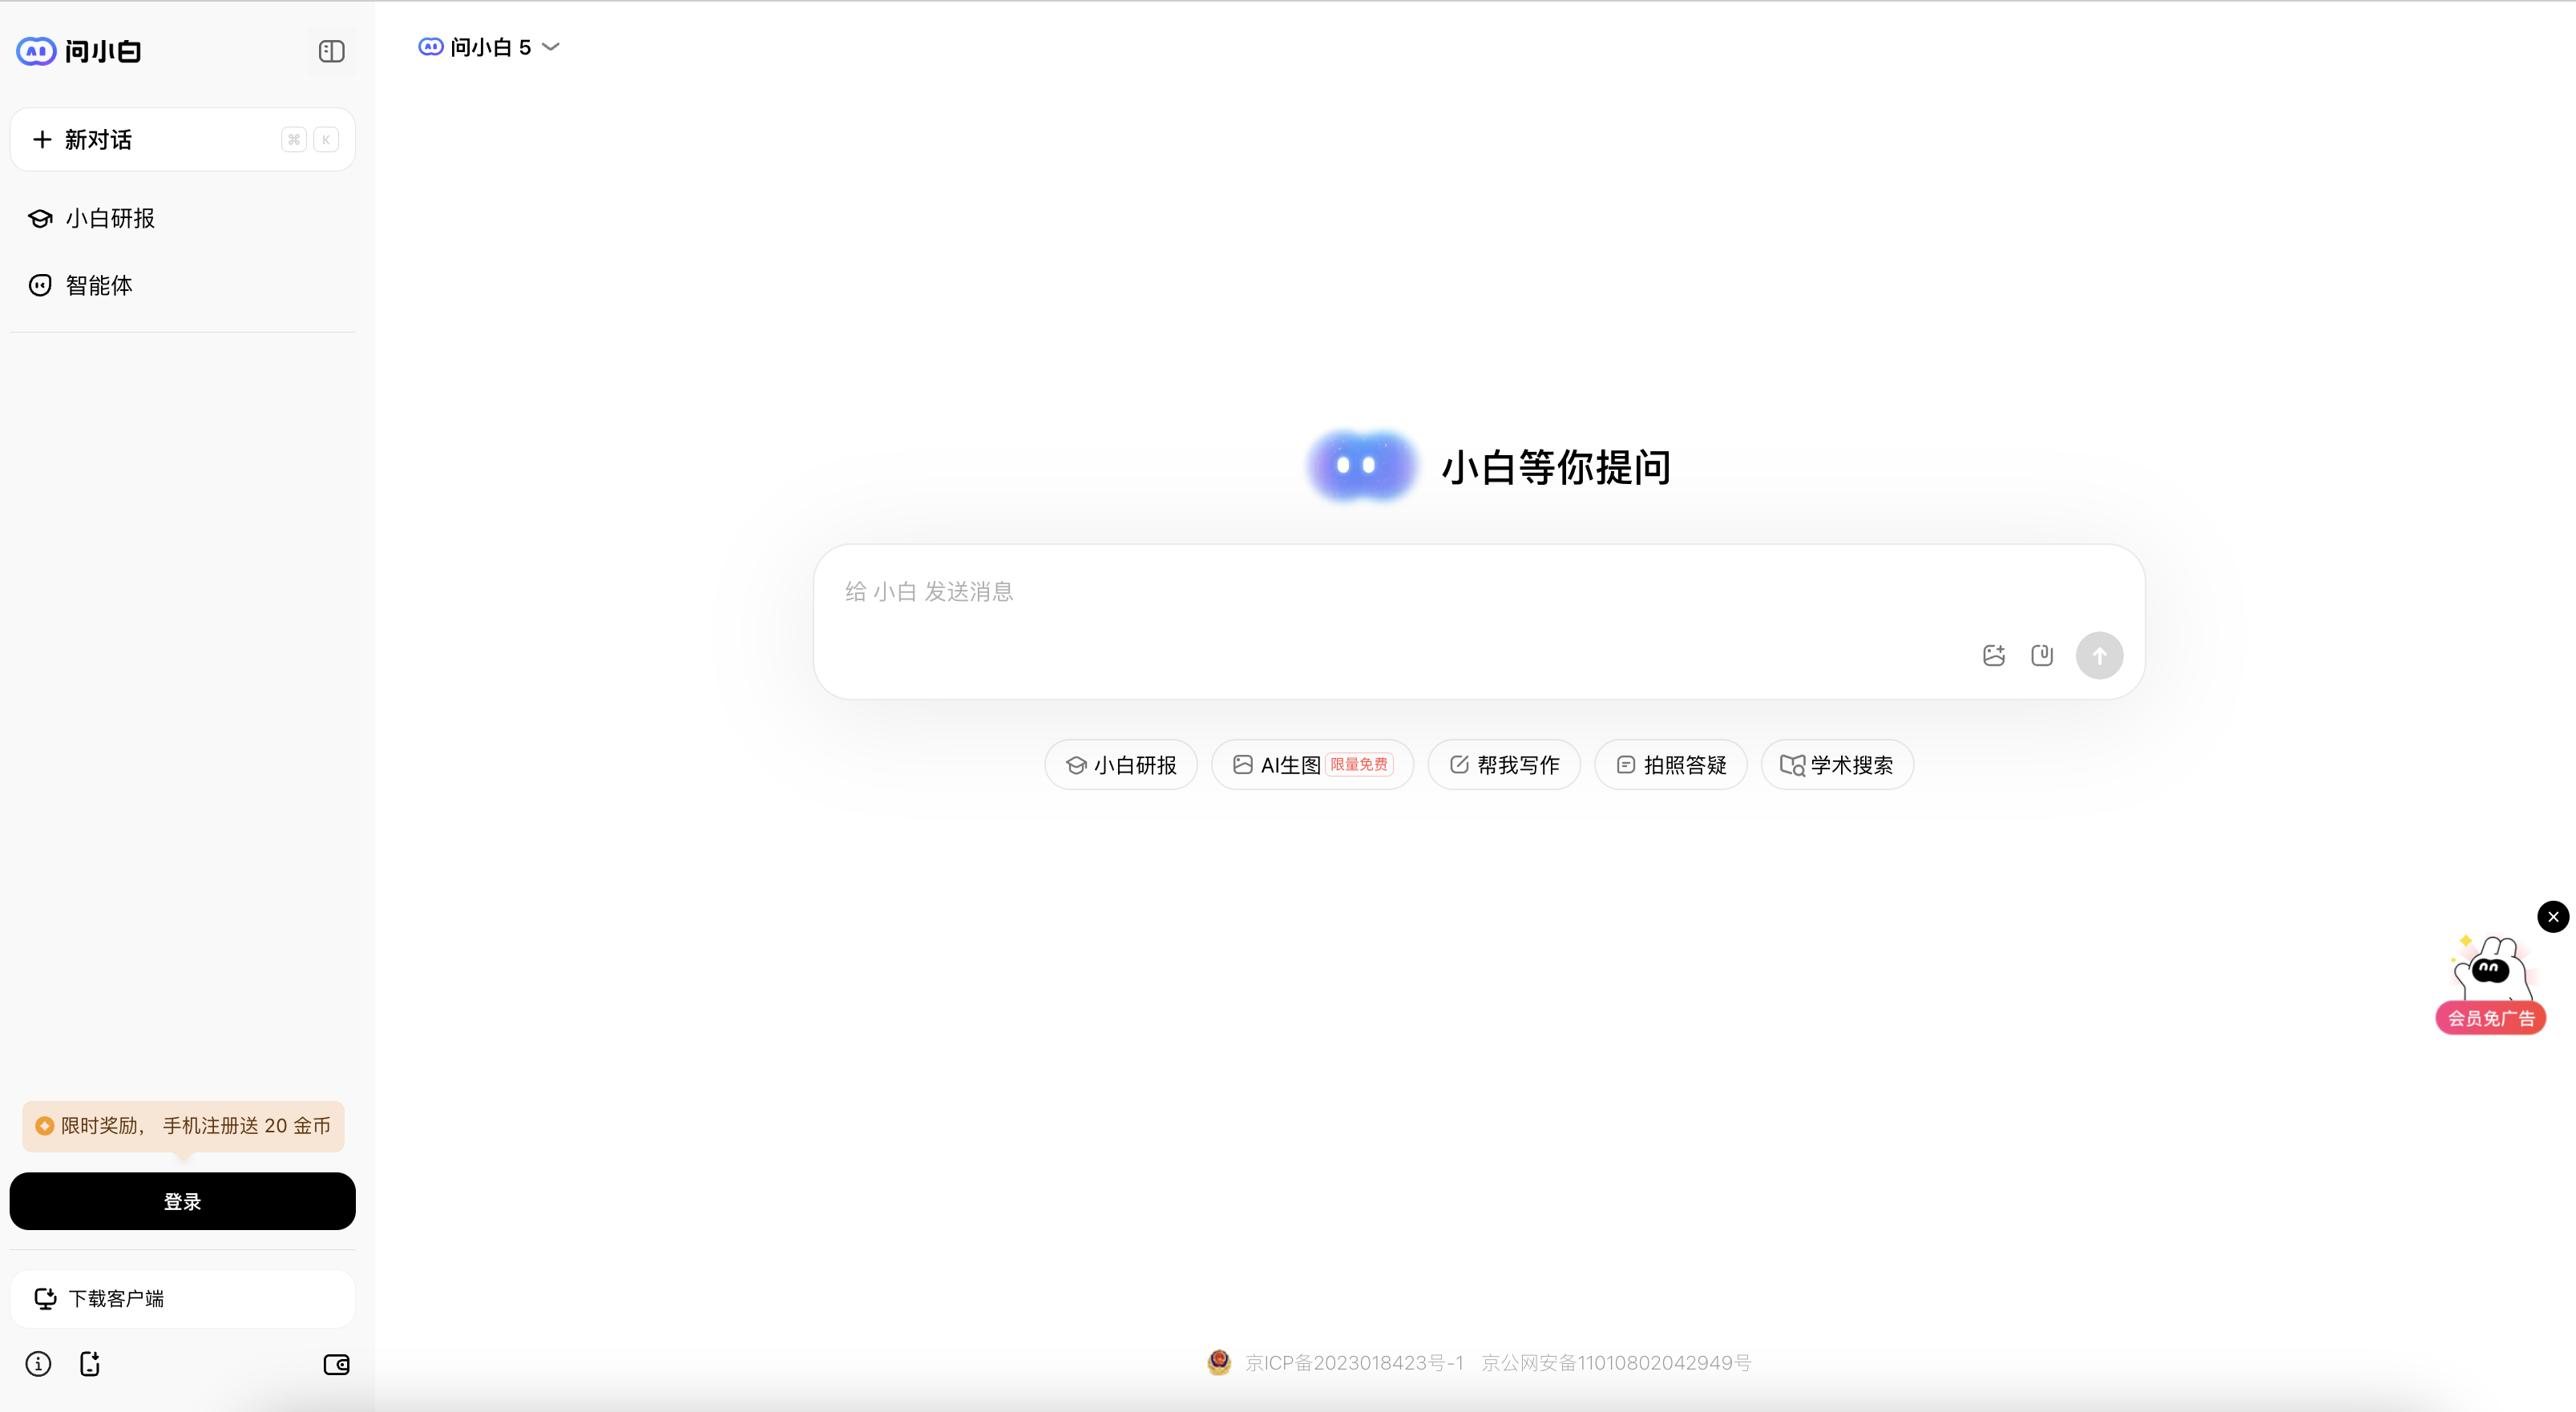Collapse the left sidebar panel

point(331,51)
